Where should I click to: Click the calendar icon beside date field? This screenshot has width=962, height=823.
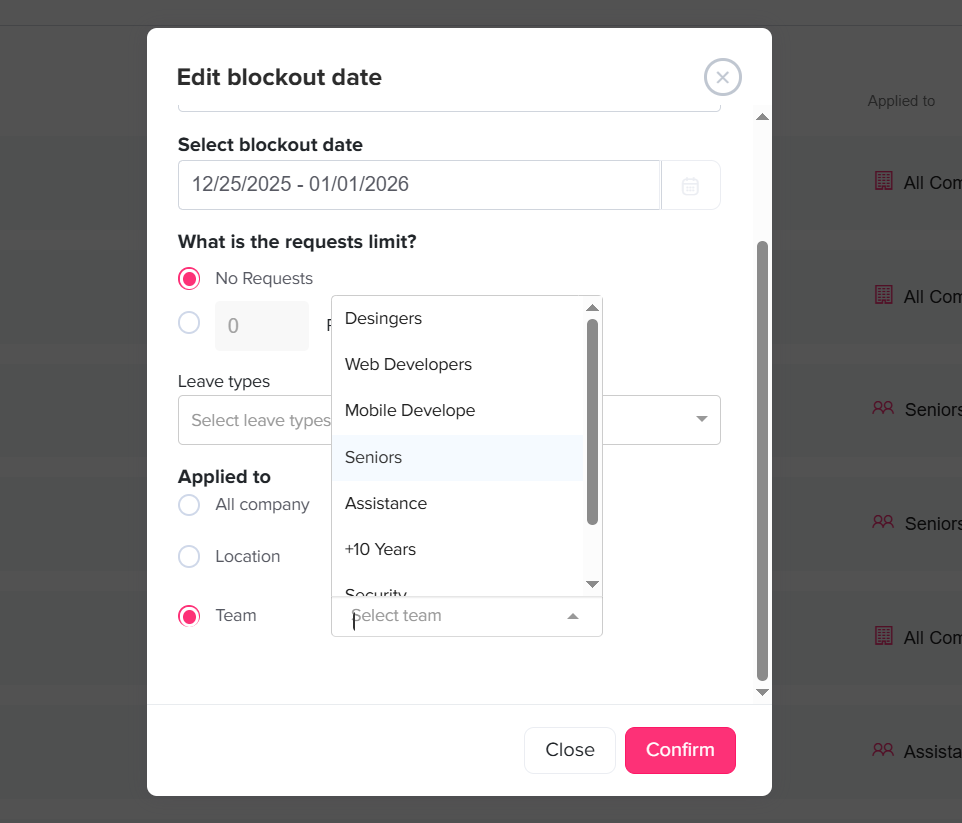click(x=690, y=185)
